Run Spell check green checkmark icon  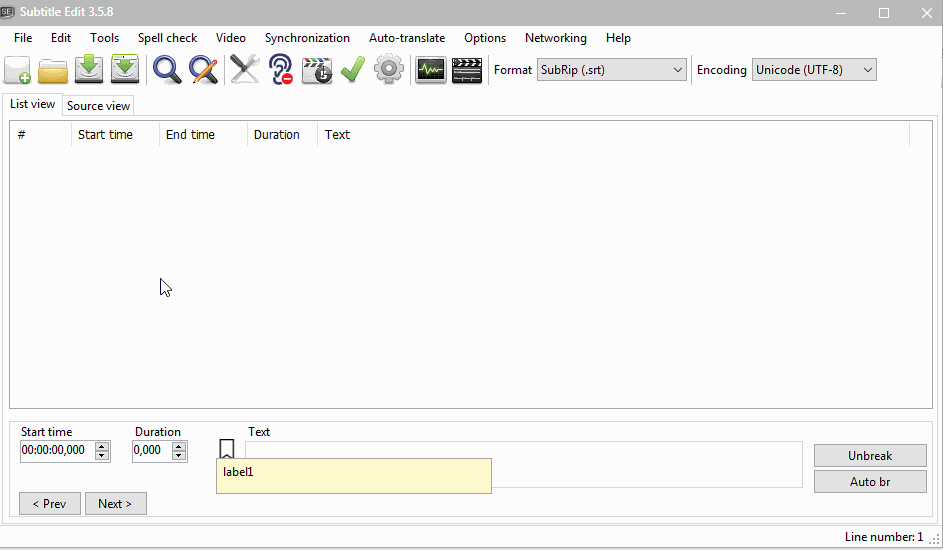353,70
